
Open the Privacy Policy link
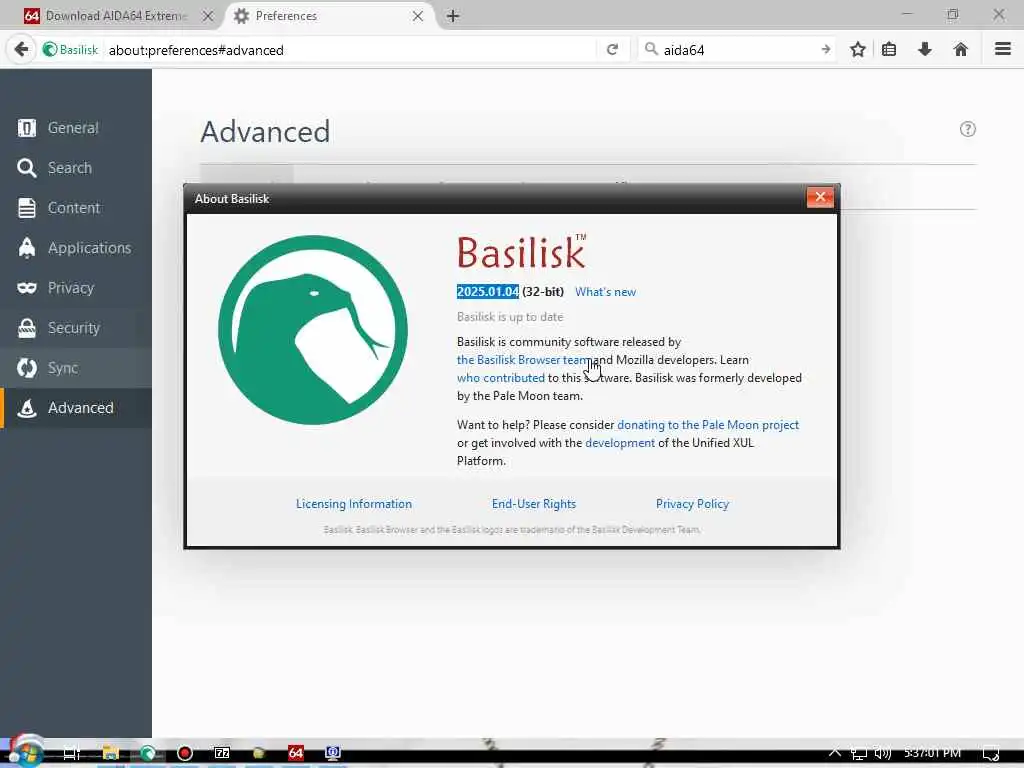click(x=692, y=504)
